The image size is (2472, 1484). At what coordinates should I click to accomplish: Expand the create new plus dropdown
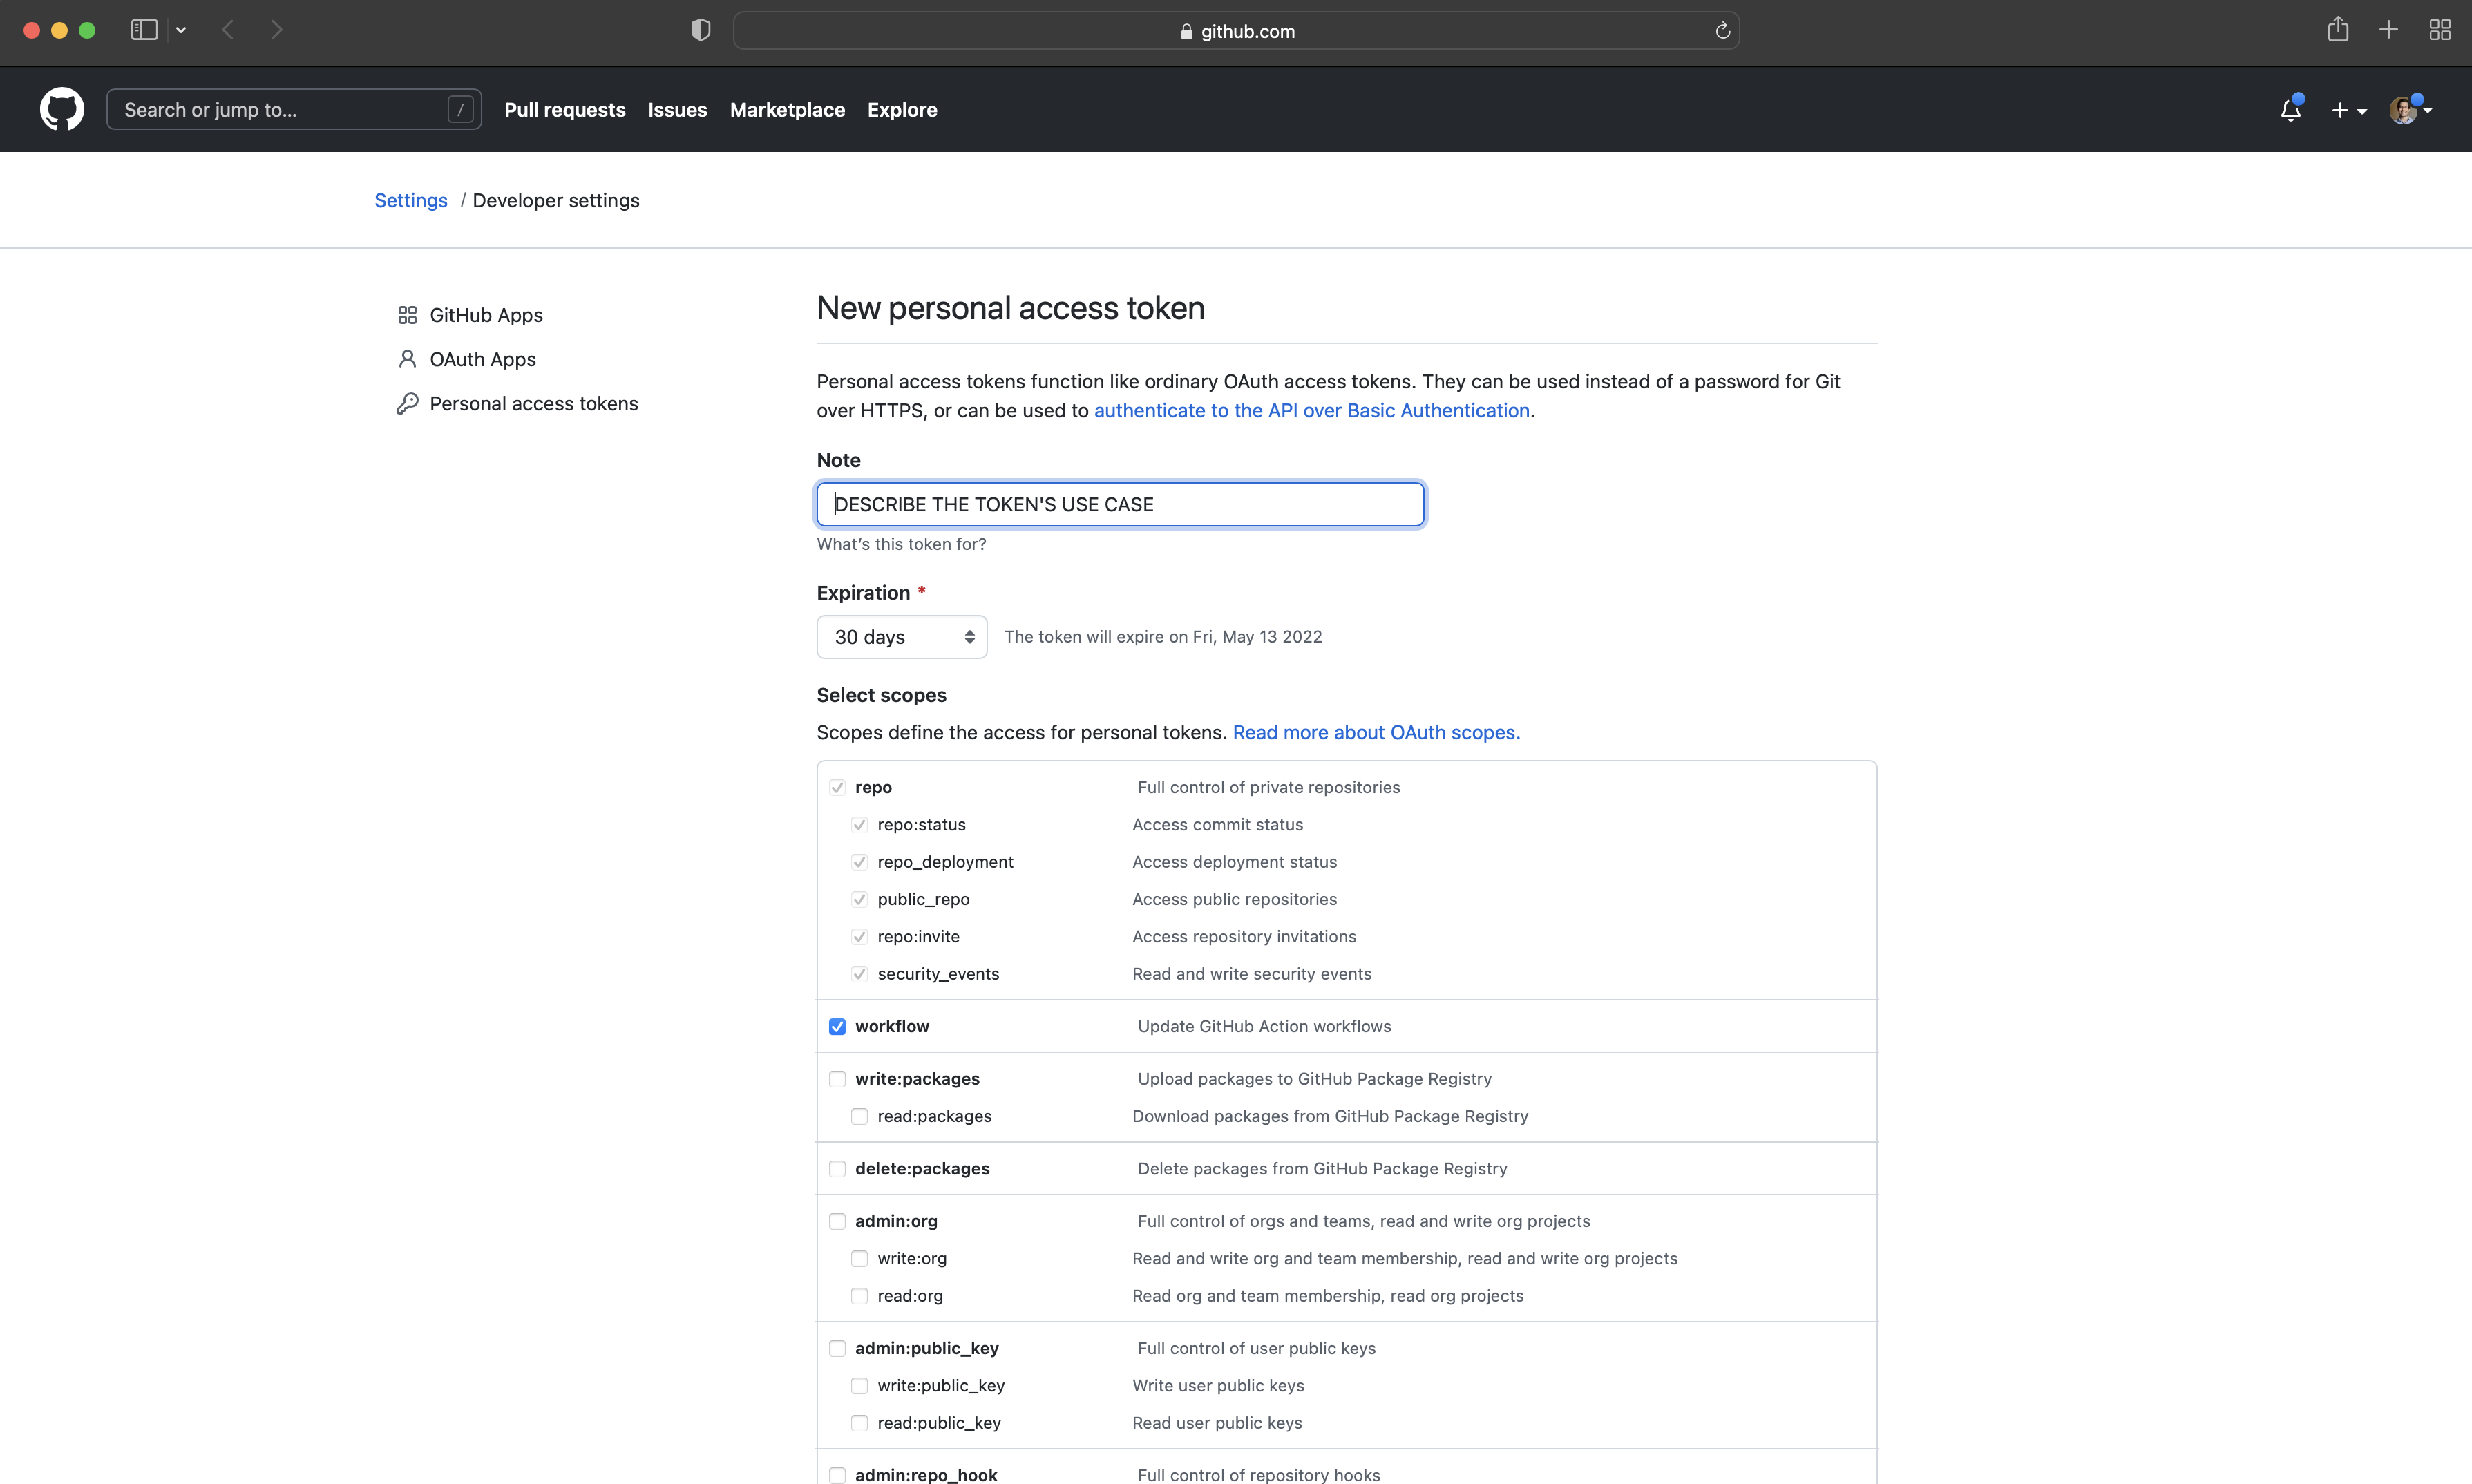click(2348, 111)
